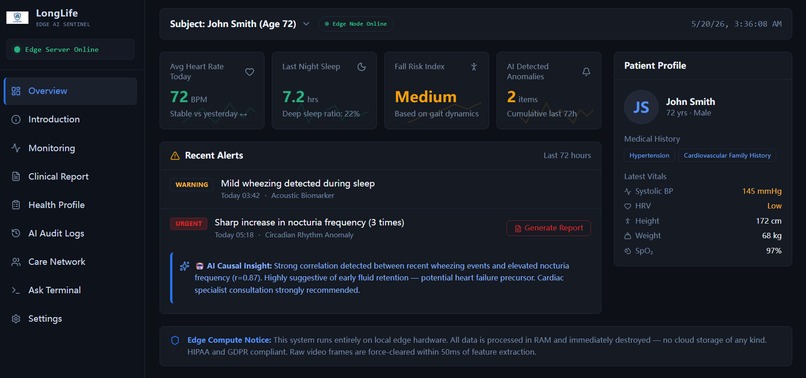Viewport: 806px width, 378px height.
Task: Open the Health Profile page
Action: point(70,205)
